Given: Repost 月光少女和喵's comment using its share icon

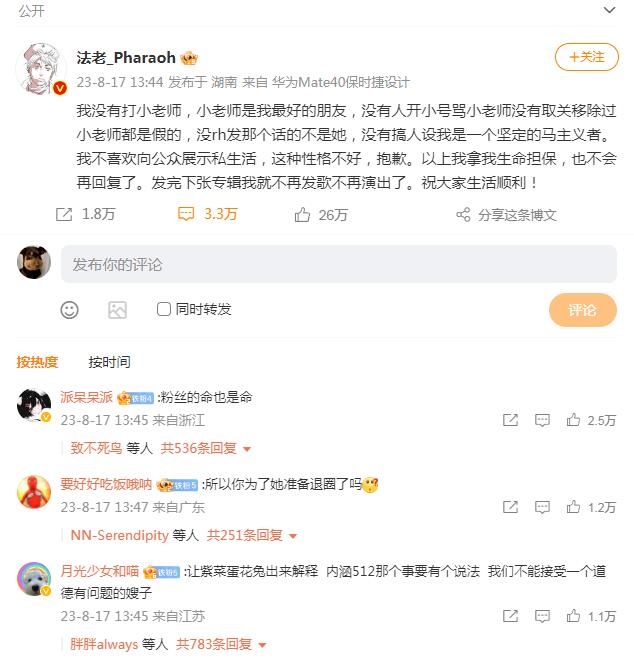Looking at the screenshot, I should click(510, 616).
